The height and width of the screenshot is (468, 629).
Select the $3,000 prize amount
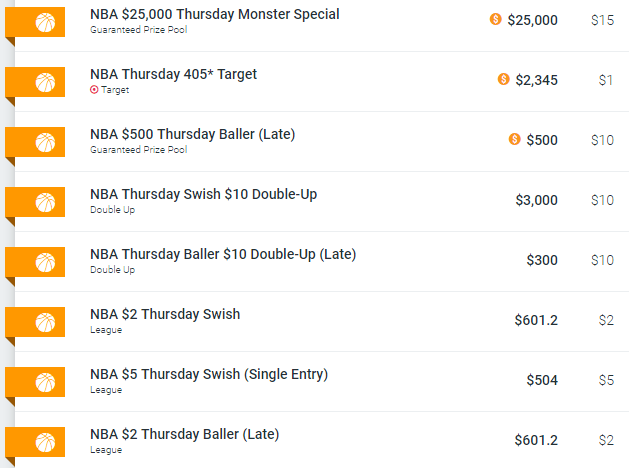(536, 200)
